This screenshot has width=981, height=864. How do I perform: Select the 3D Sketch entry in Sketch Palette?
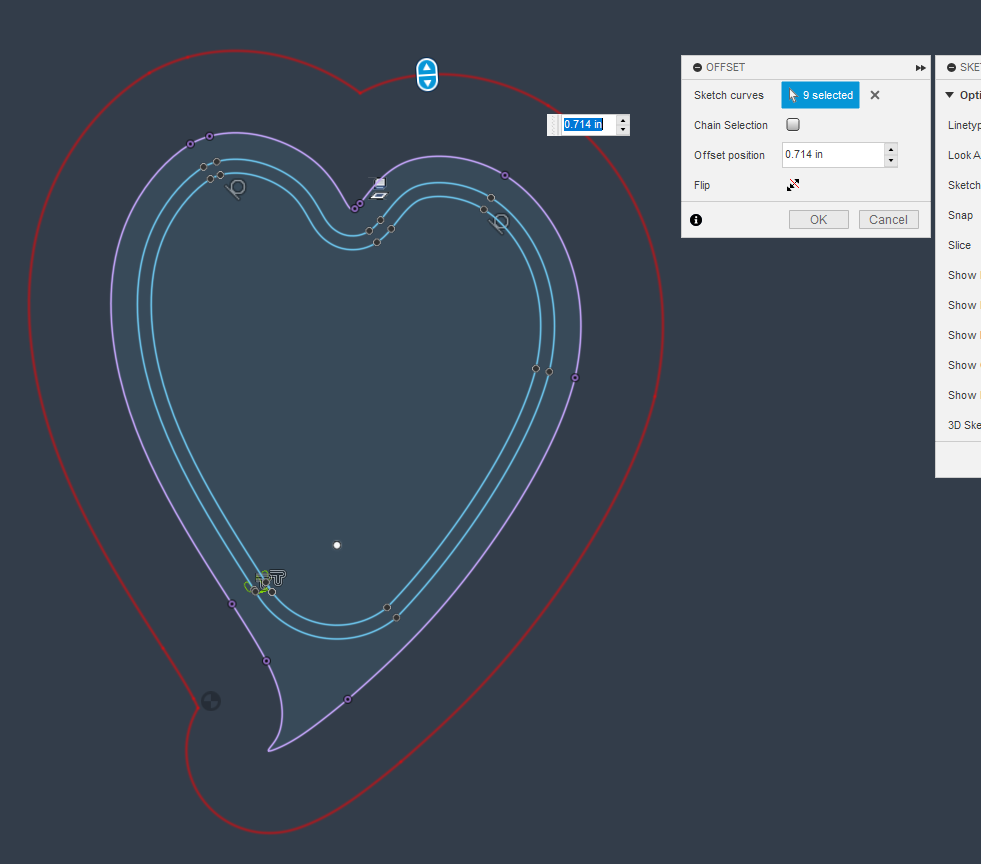click(x=963, y=425)
